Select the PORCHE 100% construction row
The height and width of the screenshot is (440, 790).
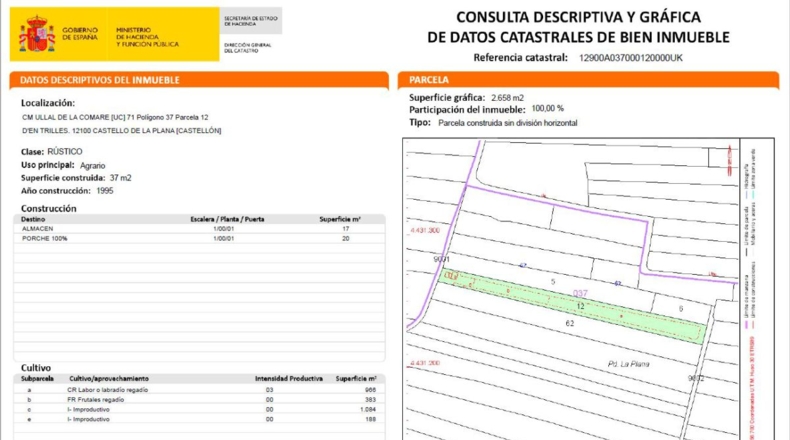coord(200,238)
